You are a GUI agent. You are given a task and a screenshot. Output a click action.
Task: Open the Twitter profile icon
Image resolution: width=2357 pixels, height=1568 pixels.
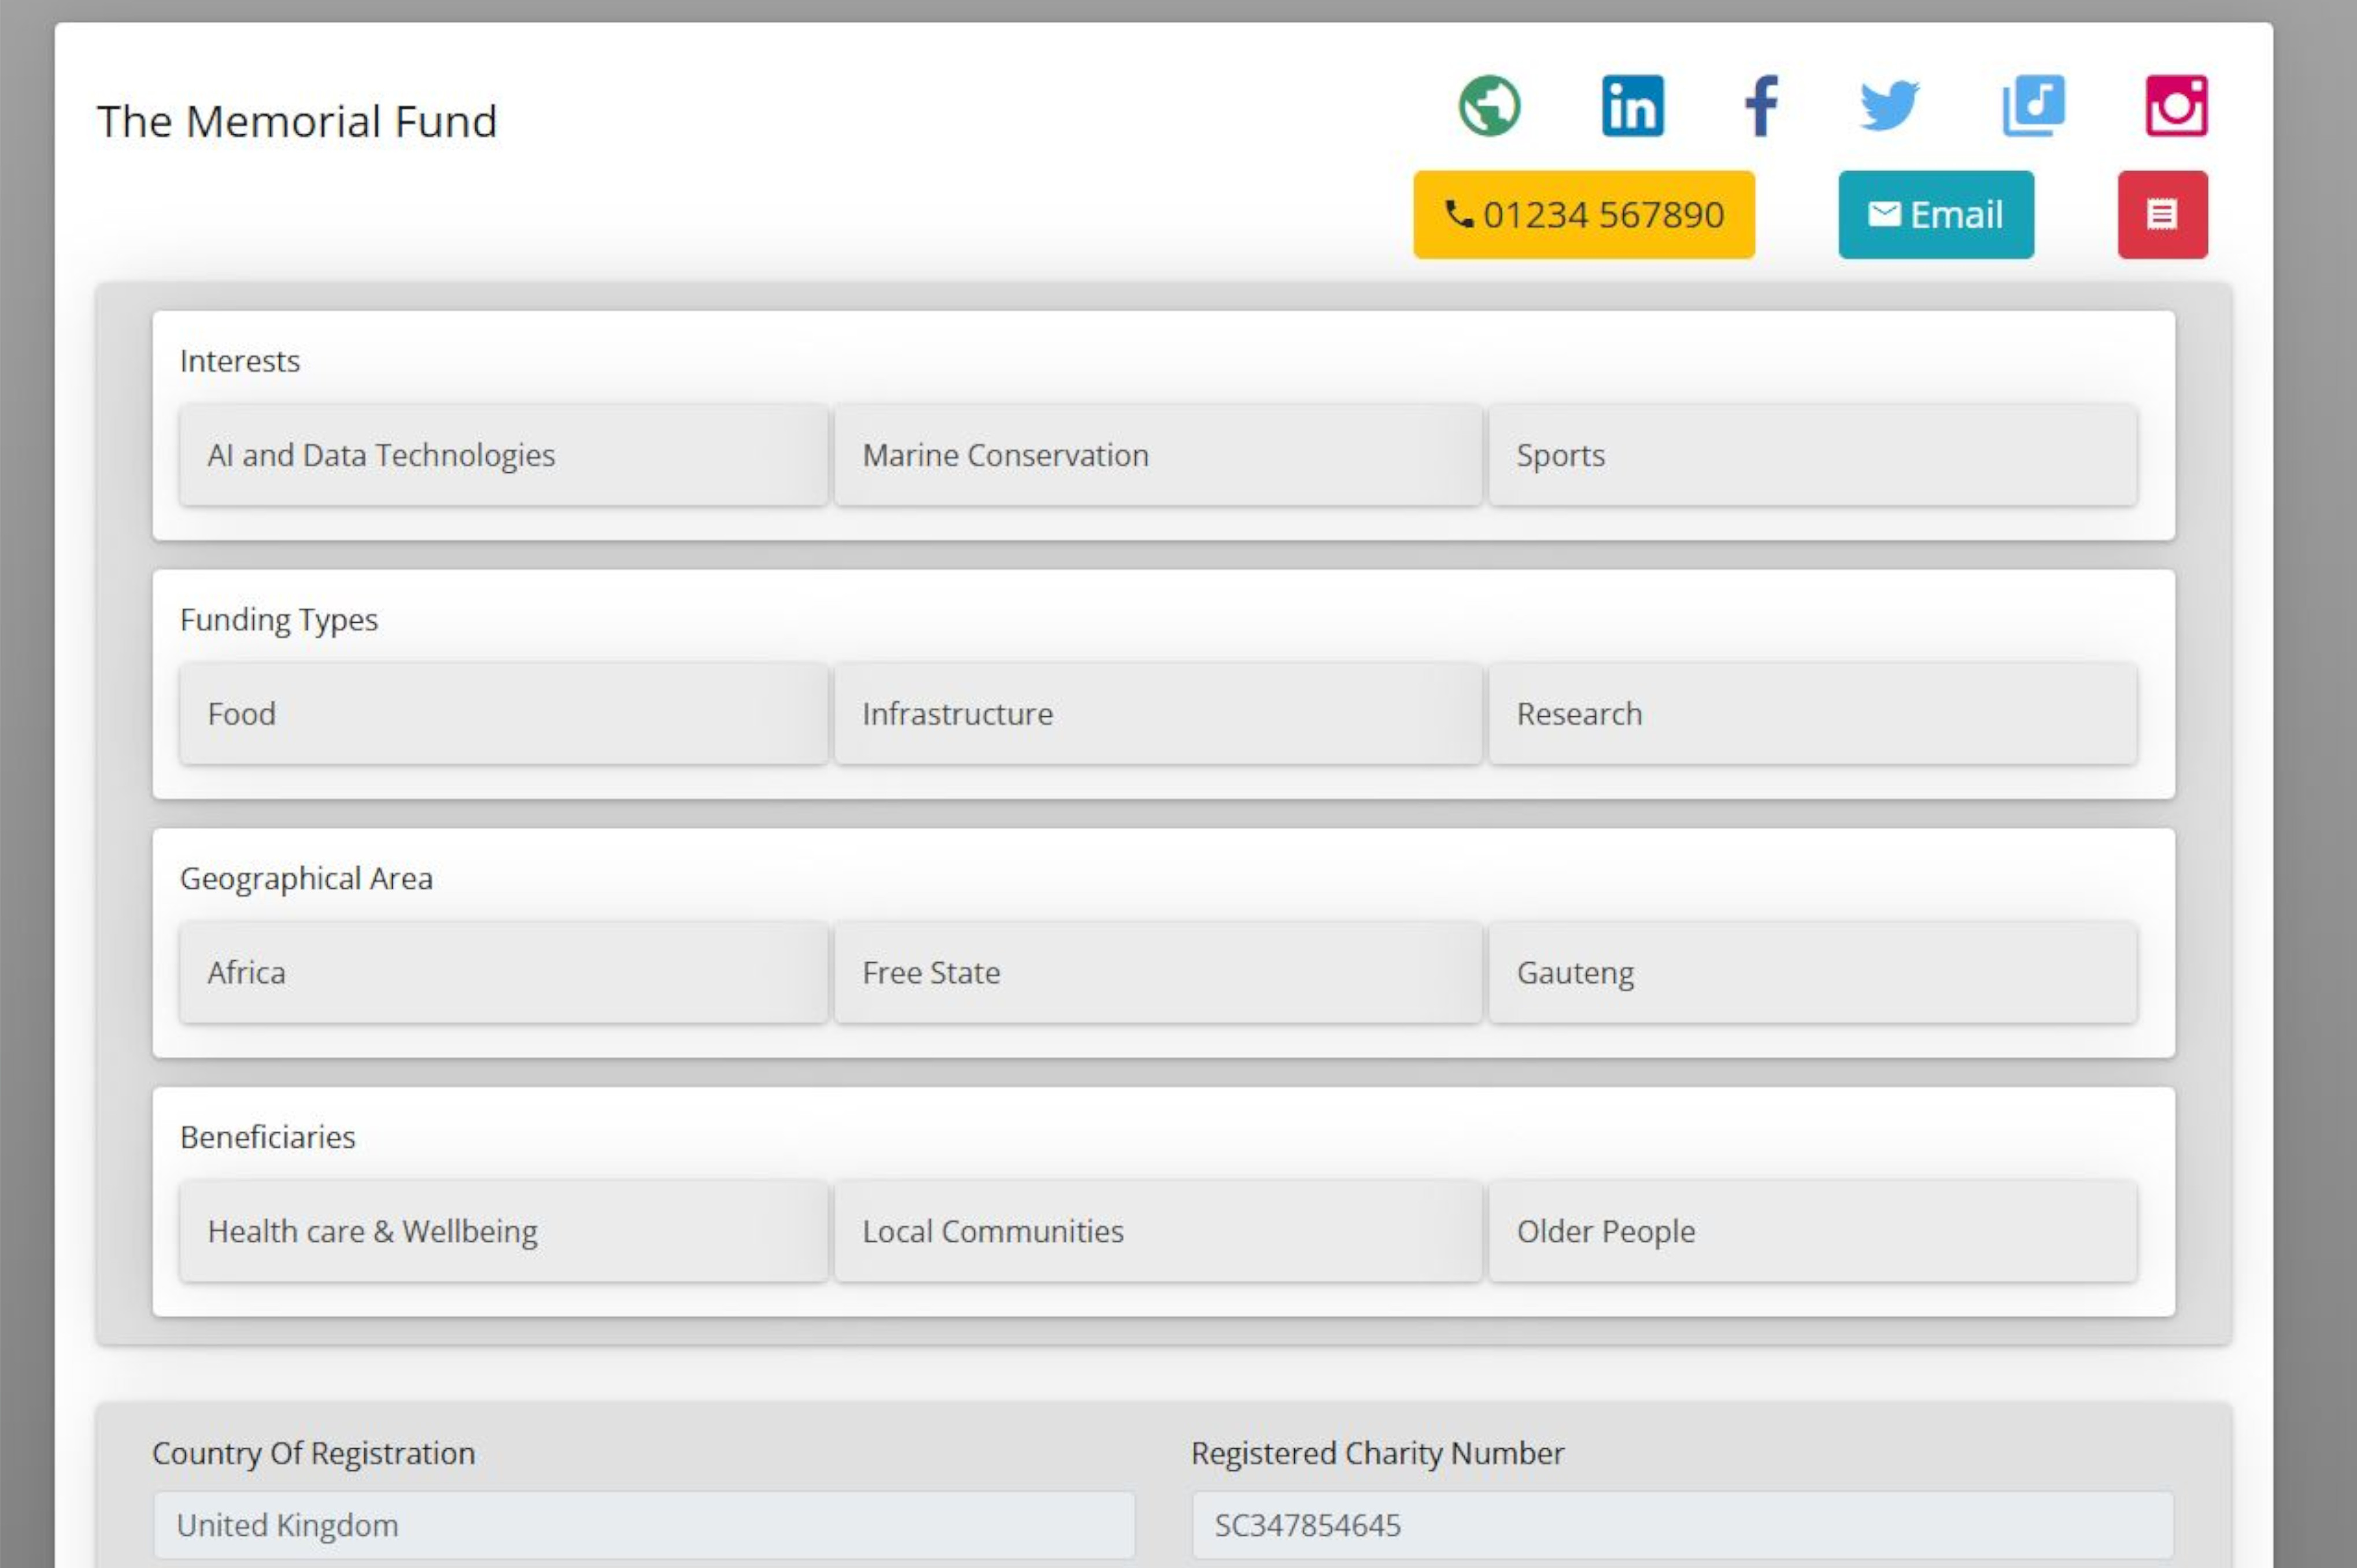(1889, 106)
